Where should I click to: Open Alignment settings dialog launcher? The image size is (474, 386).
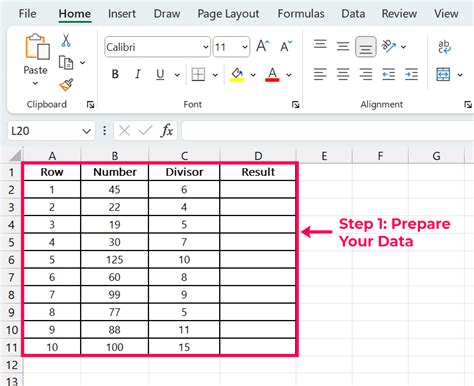pos(468,105)
